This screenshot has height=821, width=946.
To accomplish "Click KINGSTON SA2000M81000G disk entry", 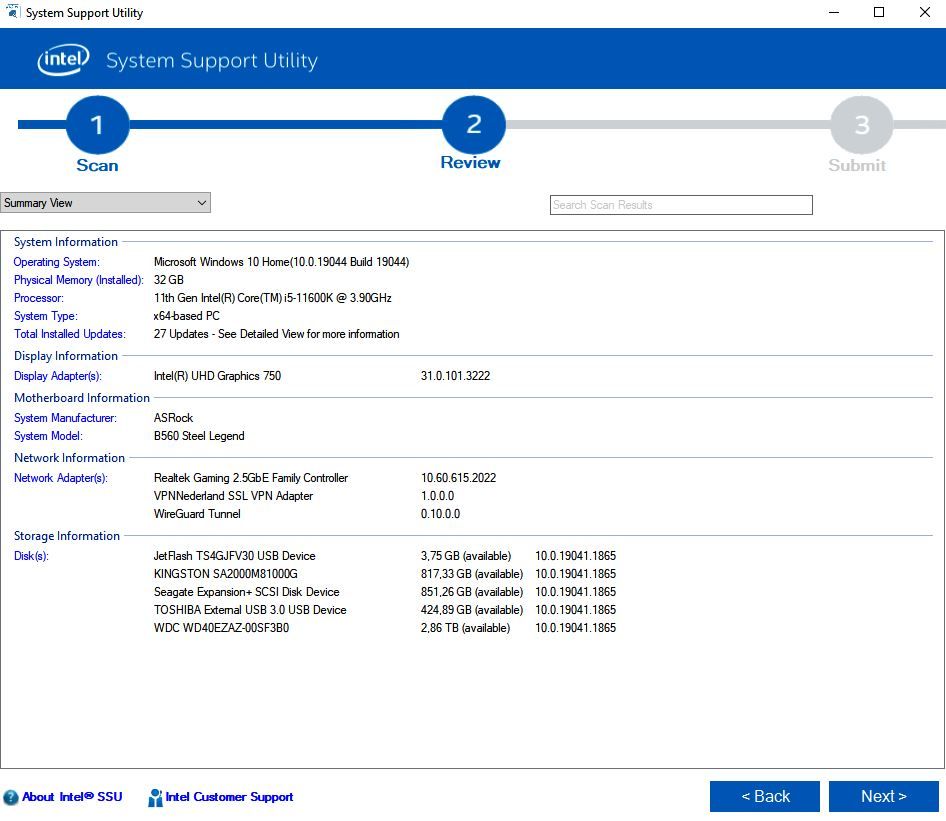I will [226, 574].
